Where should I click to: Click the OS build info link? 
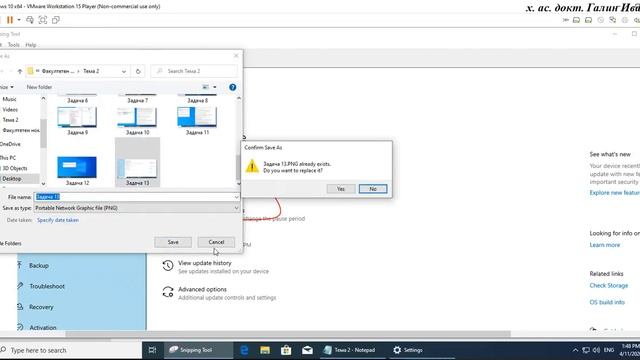(x=607, y=302)
